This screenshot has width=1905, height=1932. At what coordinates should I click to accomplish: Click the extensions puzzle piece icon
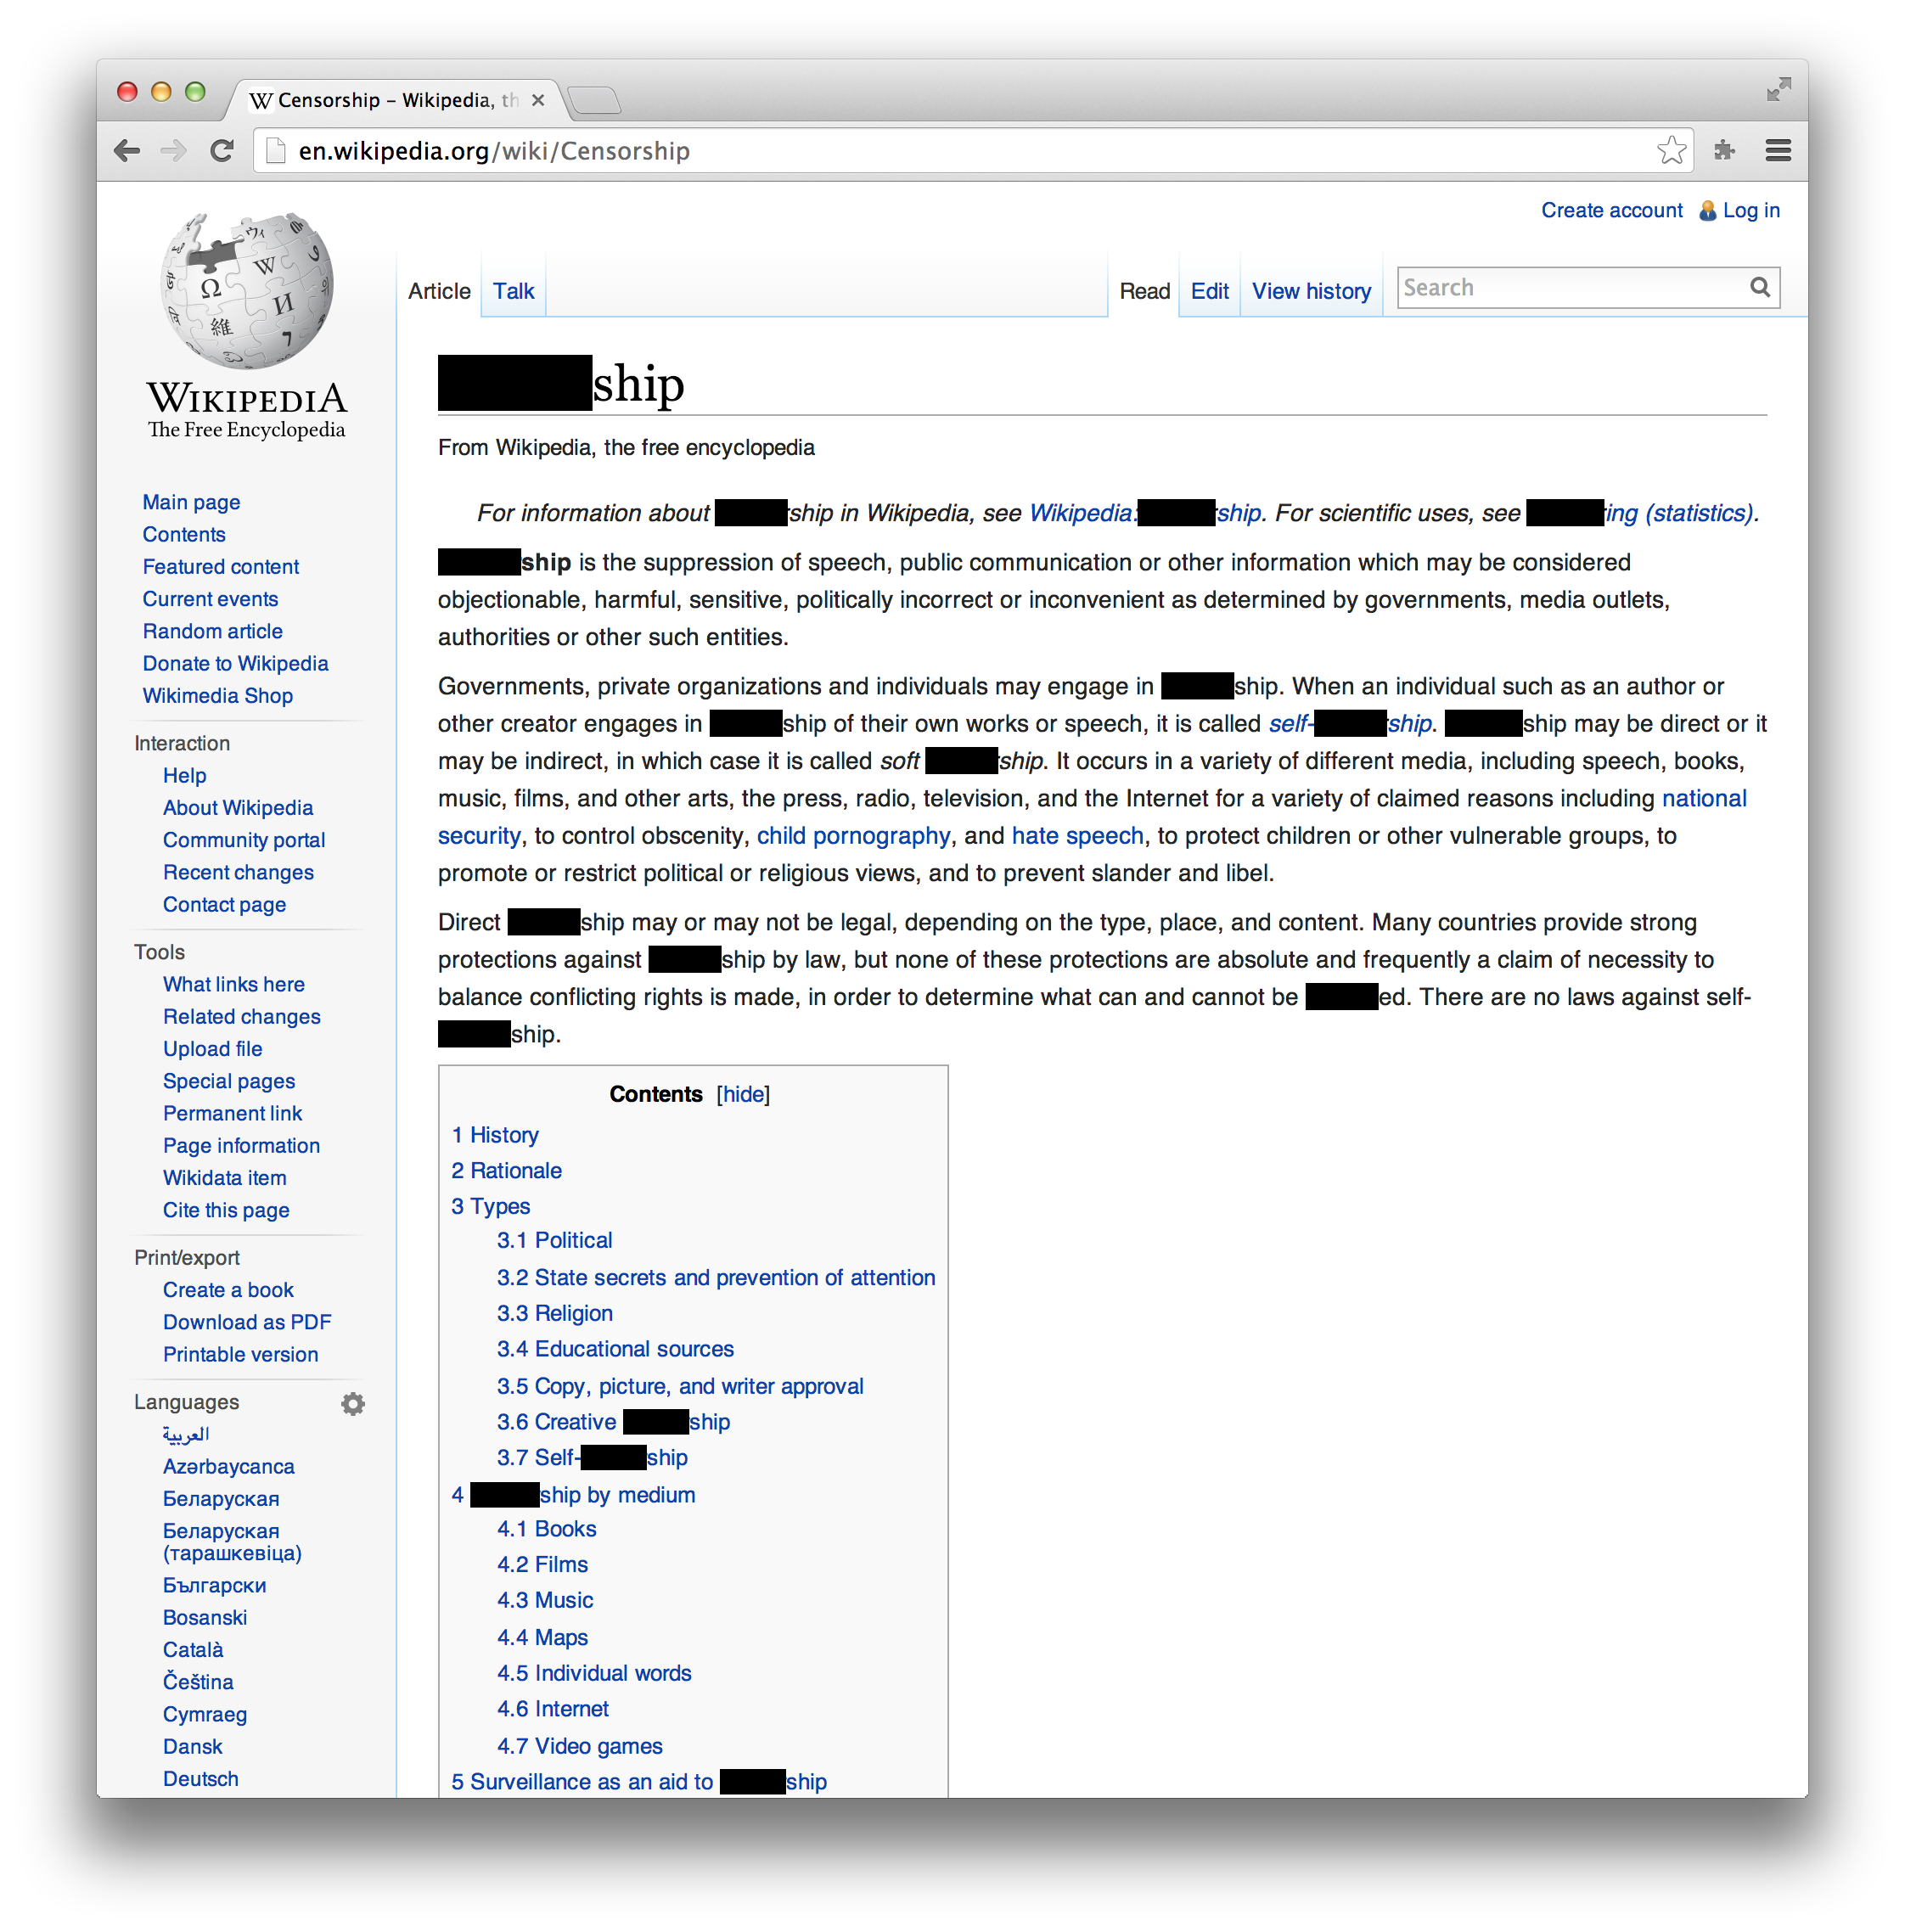[1724, 151]
